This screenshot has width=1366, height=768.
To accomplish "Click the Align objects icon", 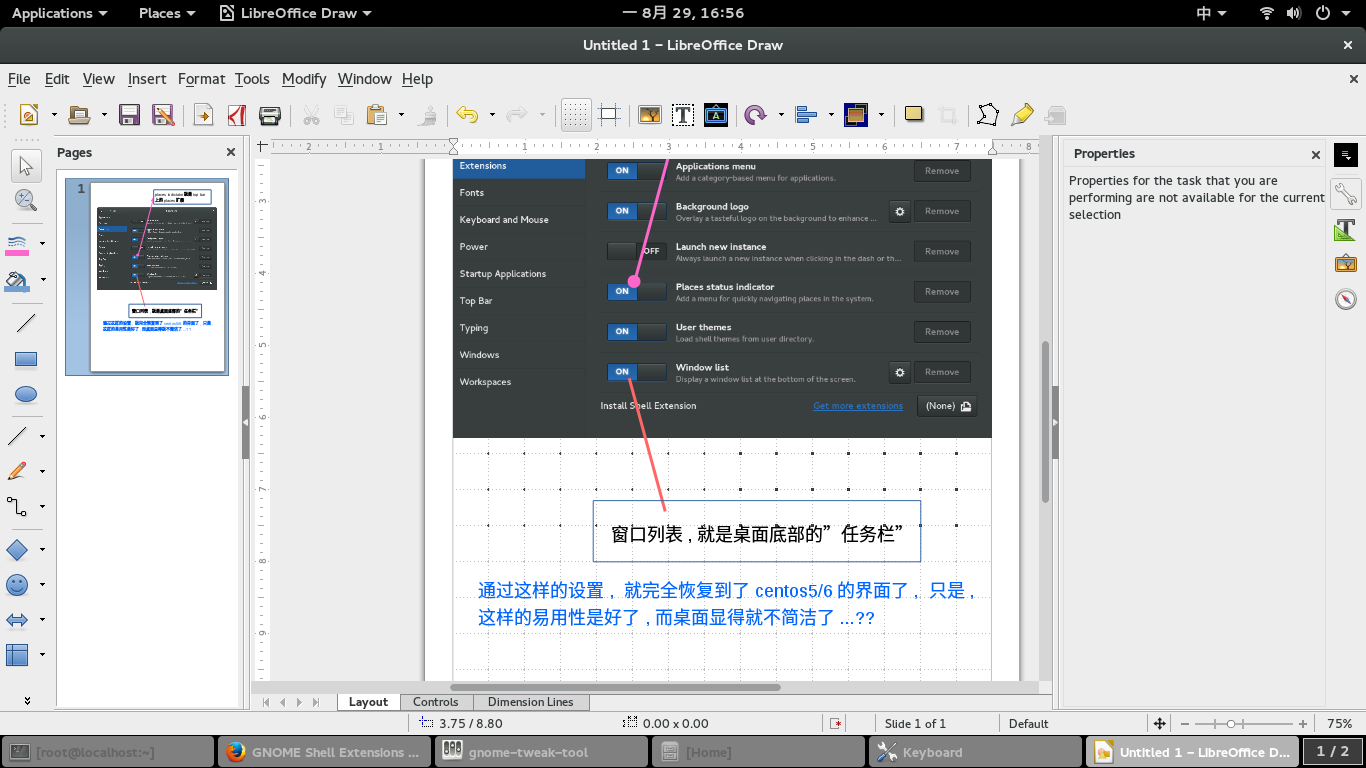I will [805, 115].
